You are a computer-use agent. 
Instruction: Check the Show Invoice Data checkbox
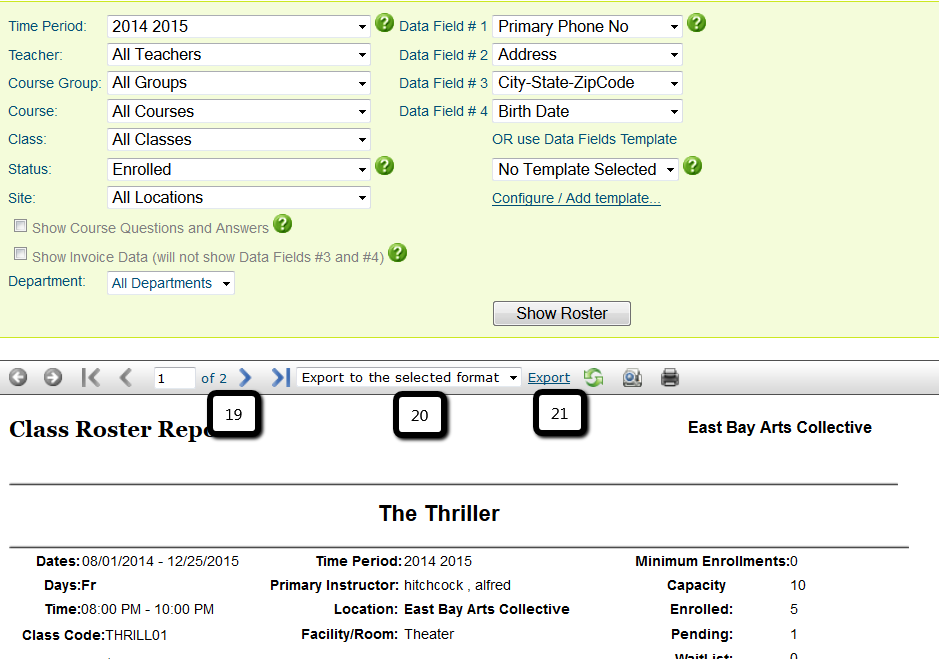pyautogui.click(x=21, y=255)
